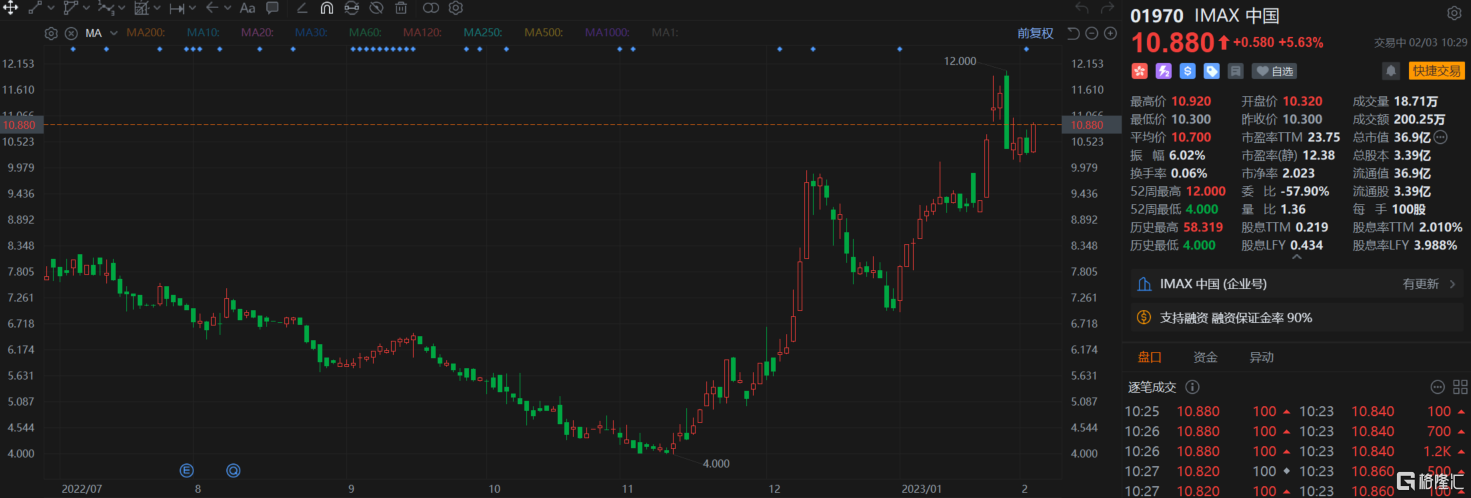Undo the last drawing action
1471x498 pixels.
click(x=1081, y=8)
